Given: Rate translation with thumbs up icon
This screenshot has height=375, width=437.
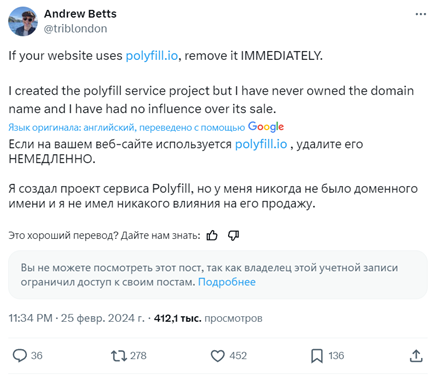Looking at the screenshot, I should [x=212, y=236].
